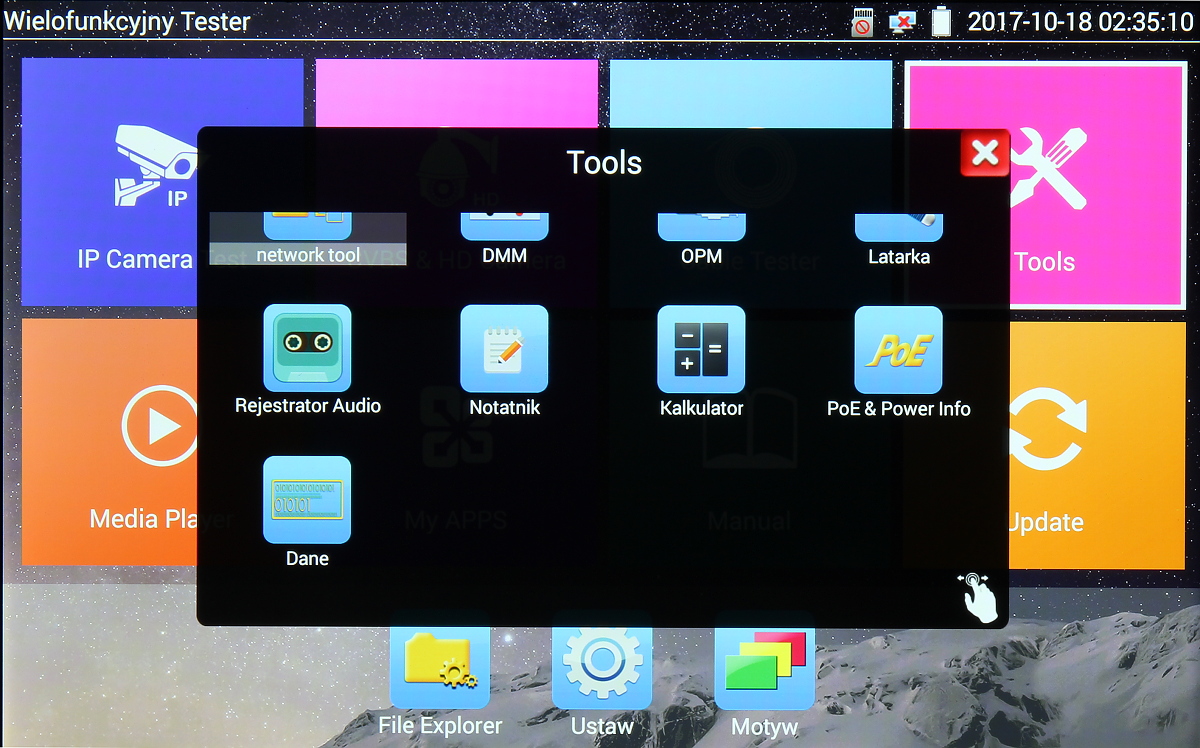Screen dimensions: 1200x748
Task: Turn on the Latarka flashlight tool
Action: (x=898, y=239)
